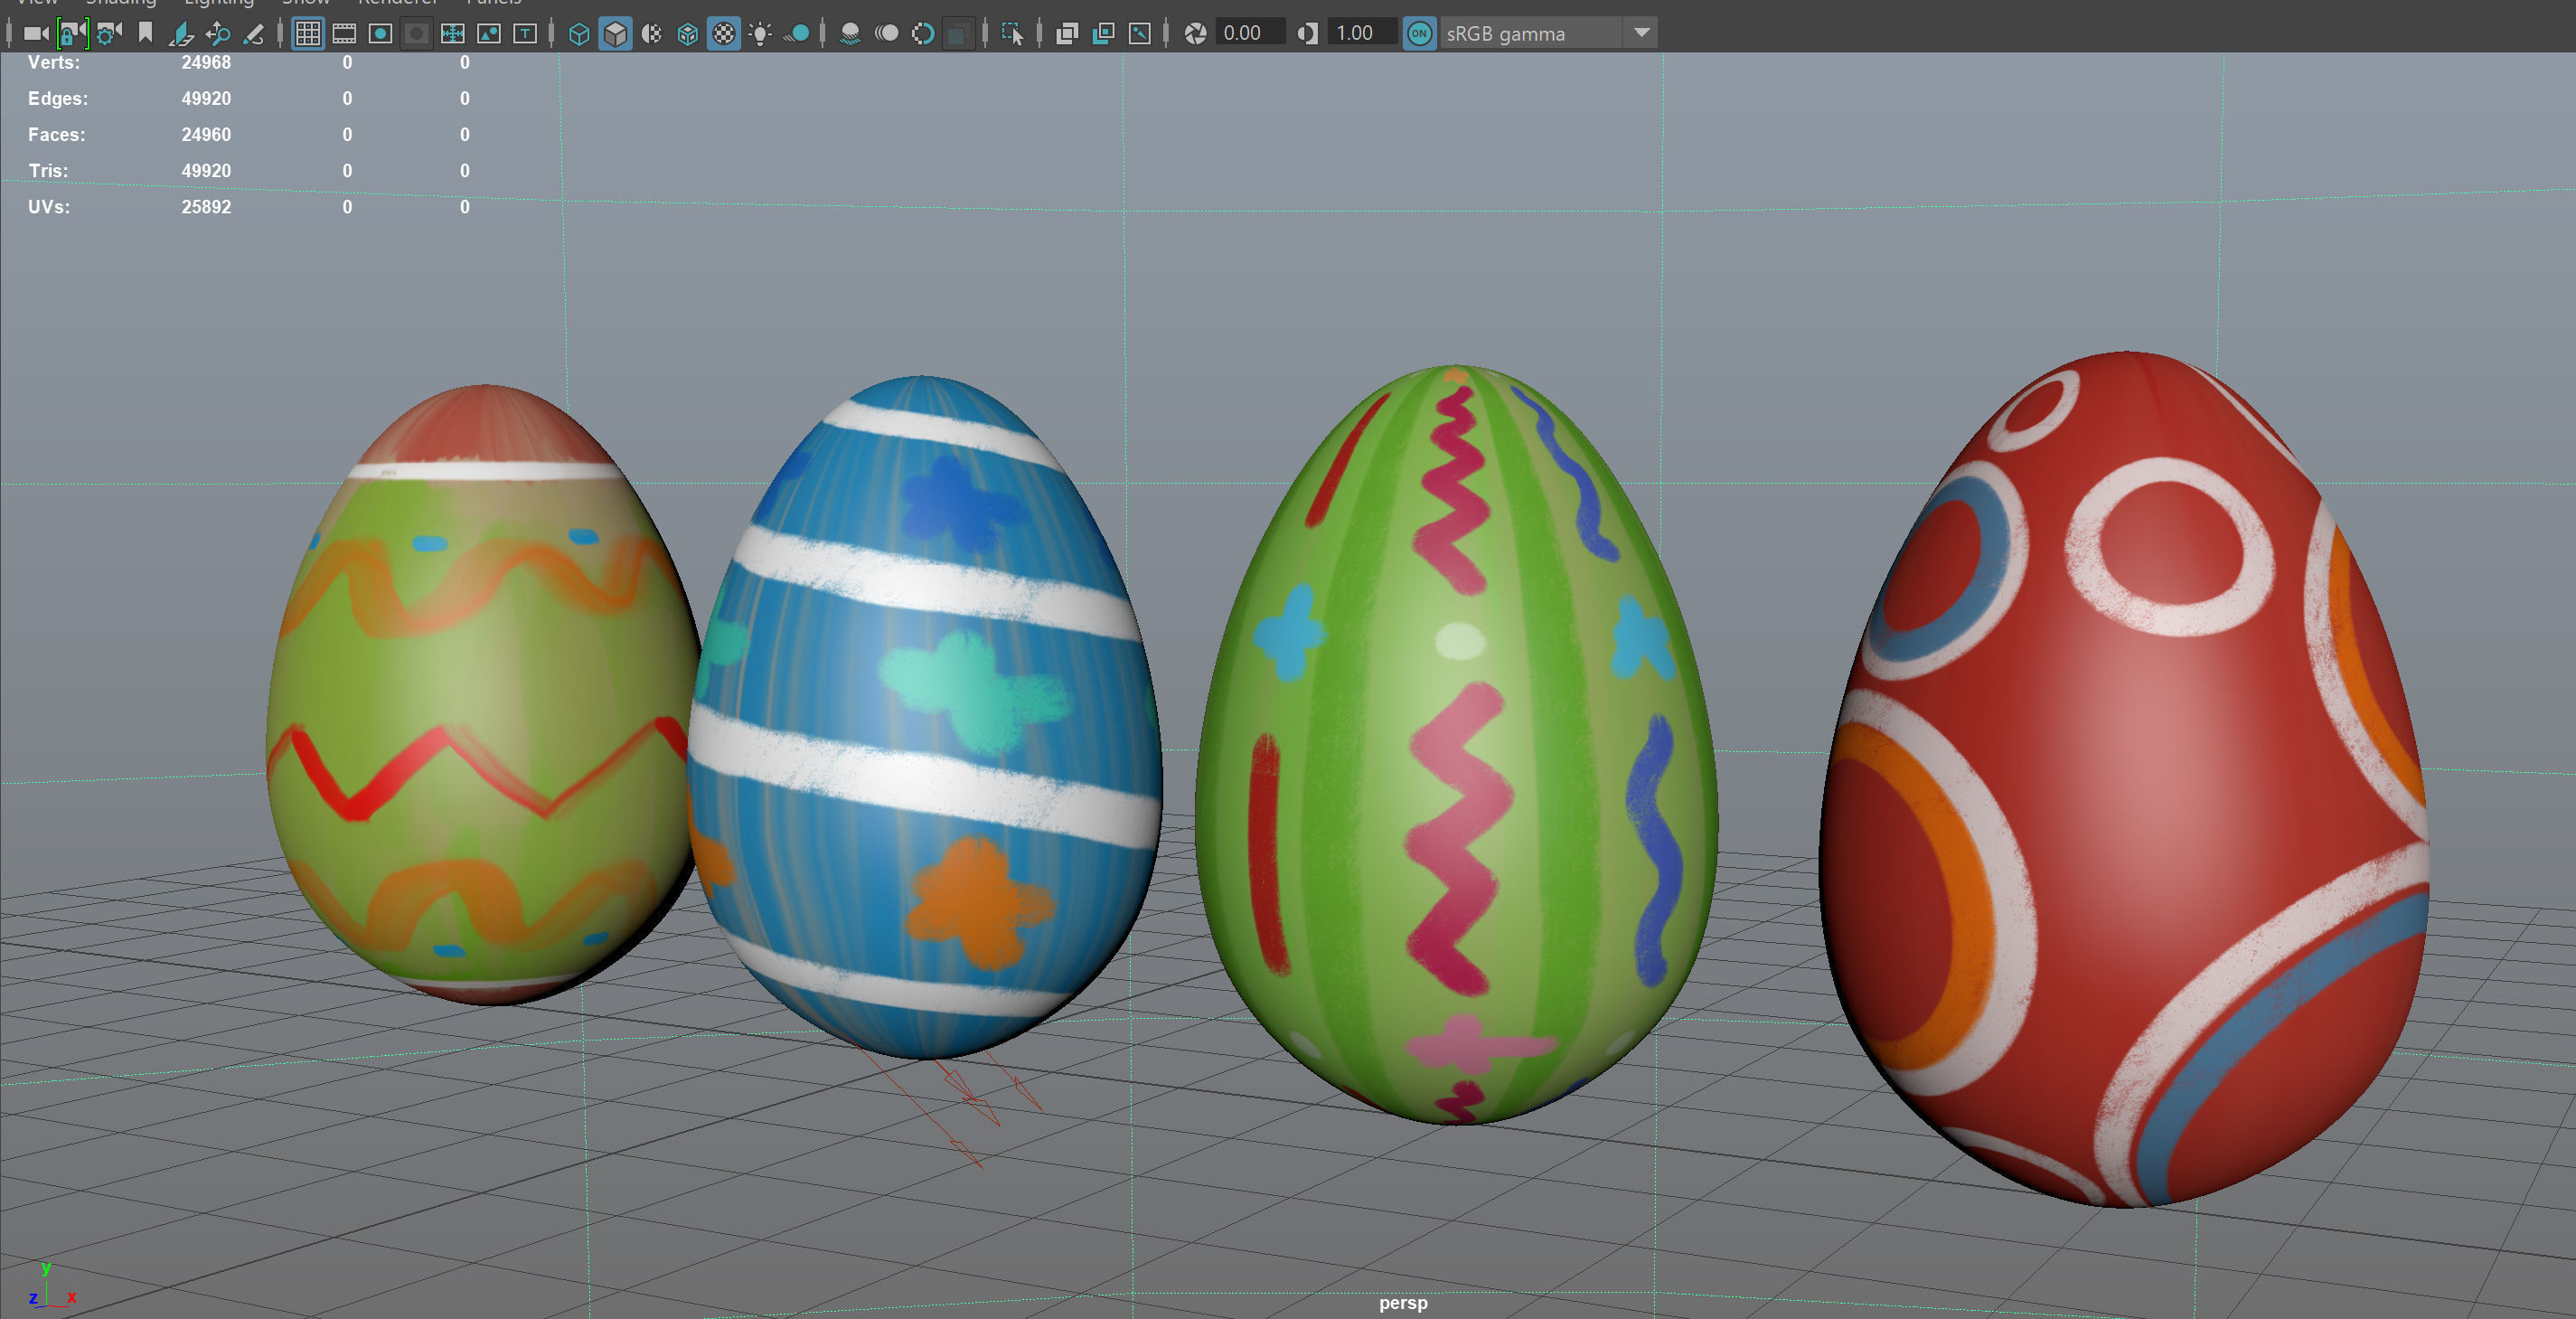Toggle the Safe Title icon

click(525, 33)
